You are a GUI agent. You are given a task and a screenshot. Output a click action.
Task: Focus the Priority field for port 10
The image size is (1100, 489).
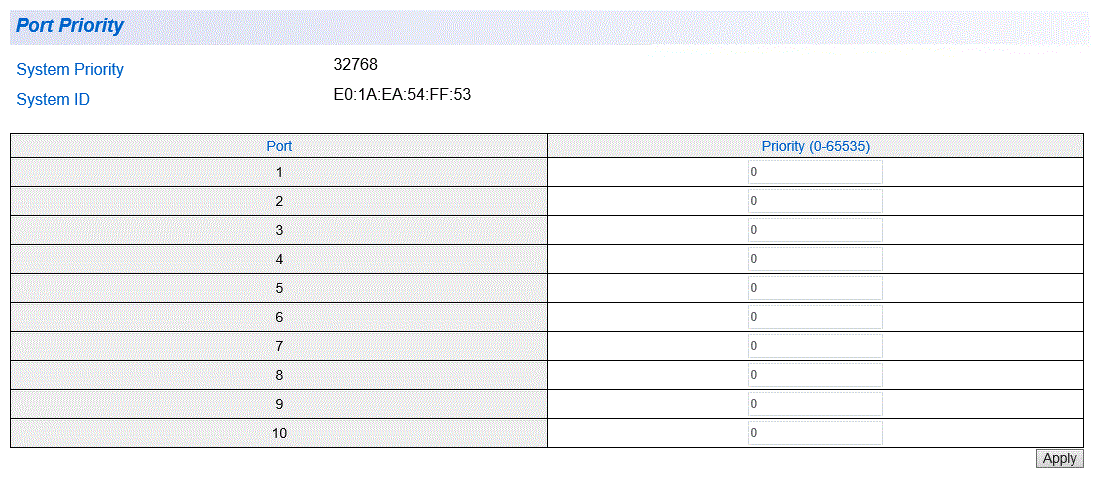pos(815,433)
